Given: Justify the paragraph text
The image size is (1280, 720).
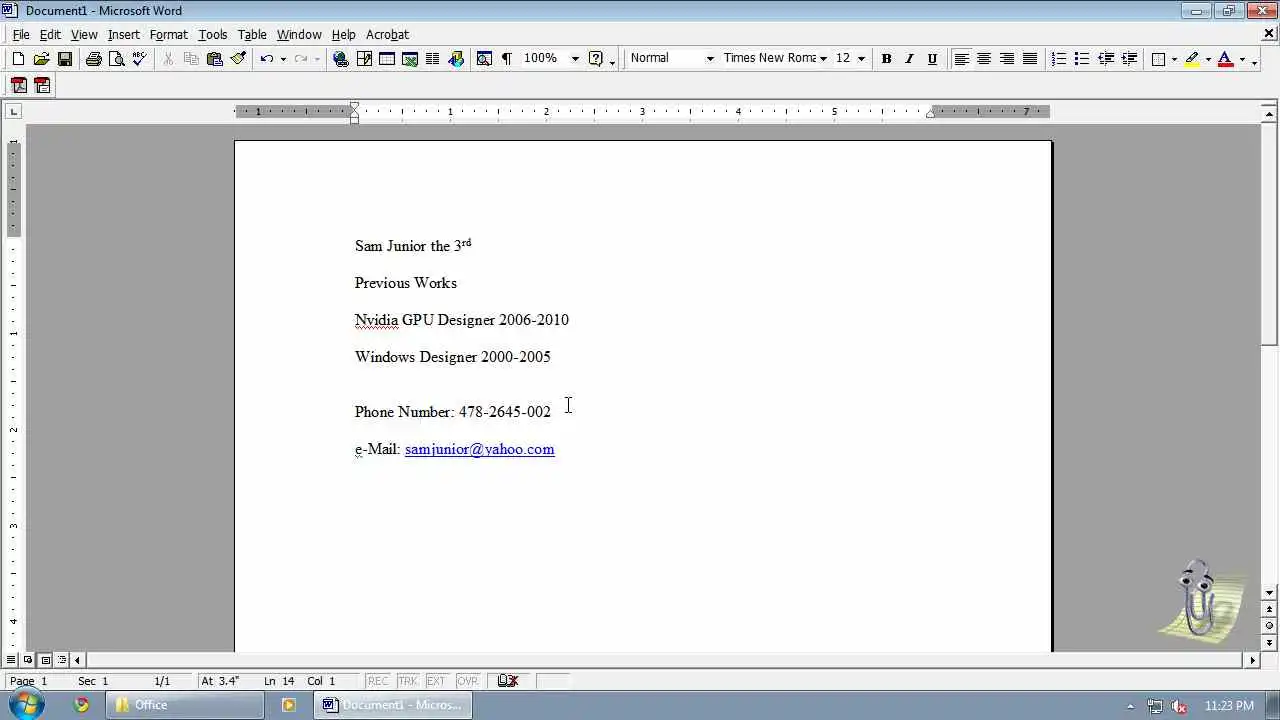Looking at the screenshot, I should pos(1030,59).
